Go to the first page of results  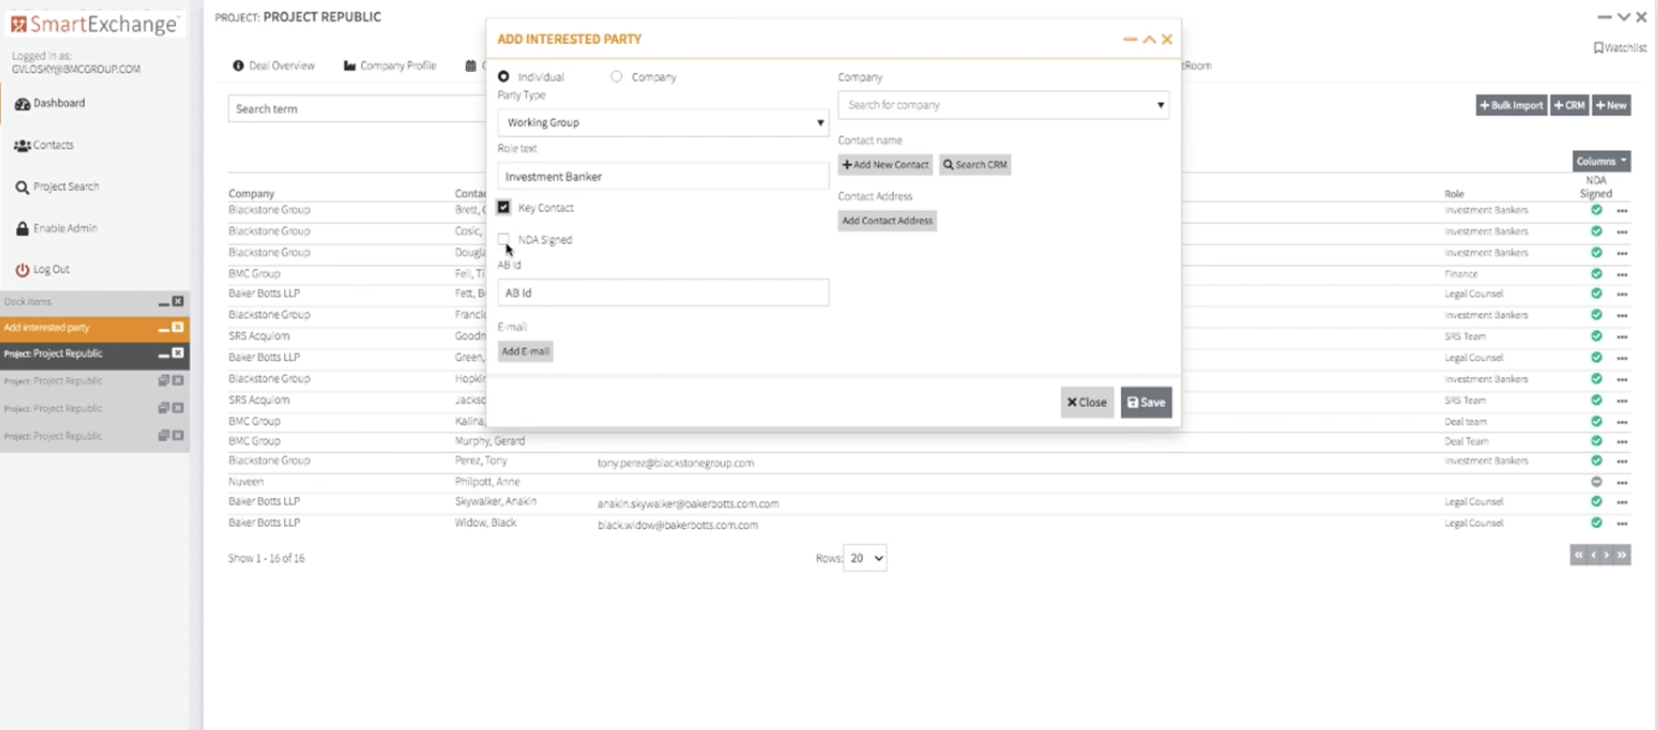pos(1579,555)
